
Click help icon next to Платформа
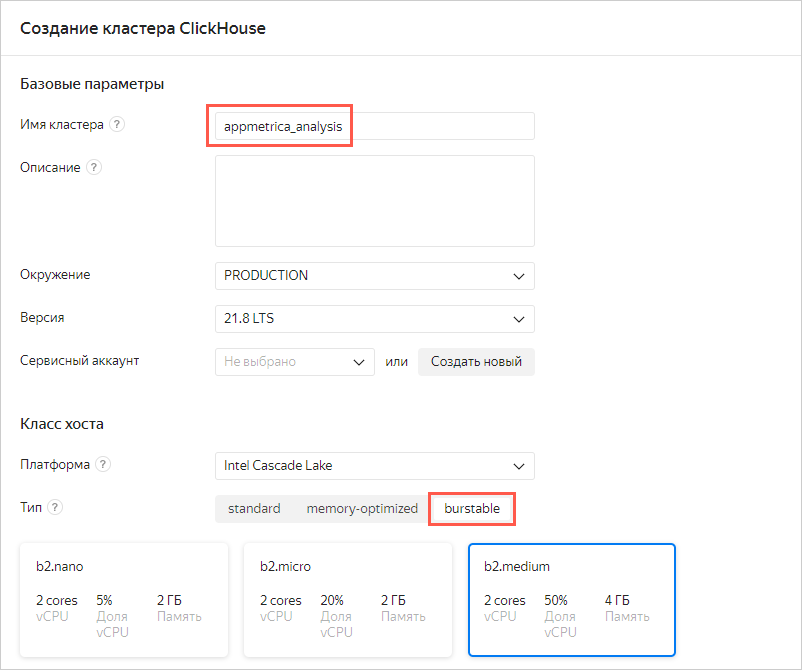tap(103, 464)
